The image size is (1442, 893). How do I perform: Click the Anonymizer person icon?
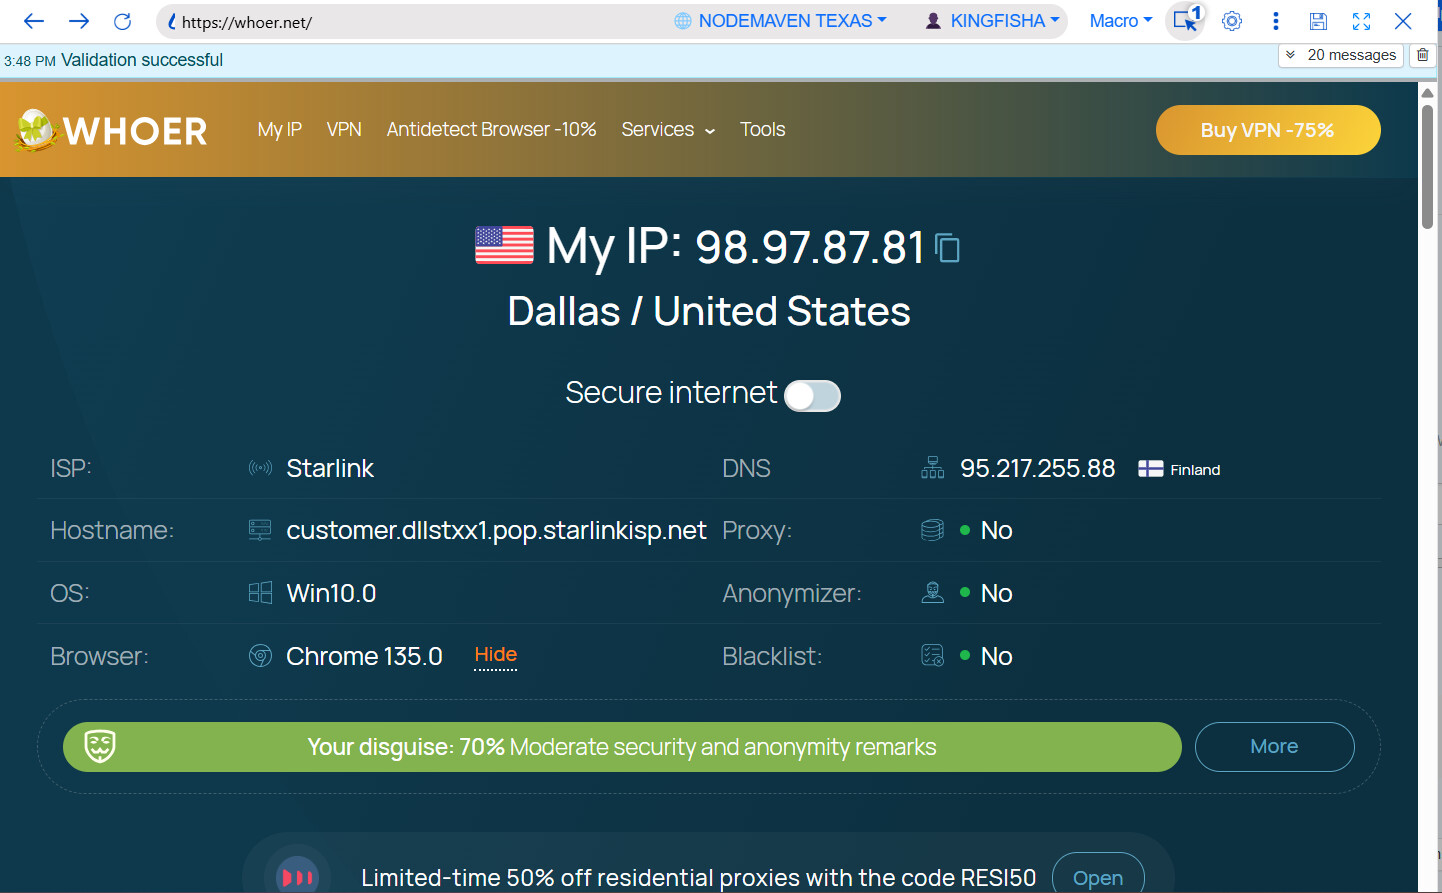pyautogui.click(x=932, y=593)
